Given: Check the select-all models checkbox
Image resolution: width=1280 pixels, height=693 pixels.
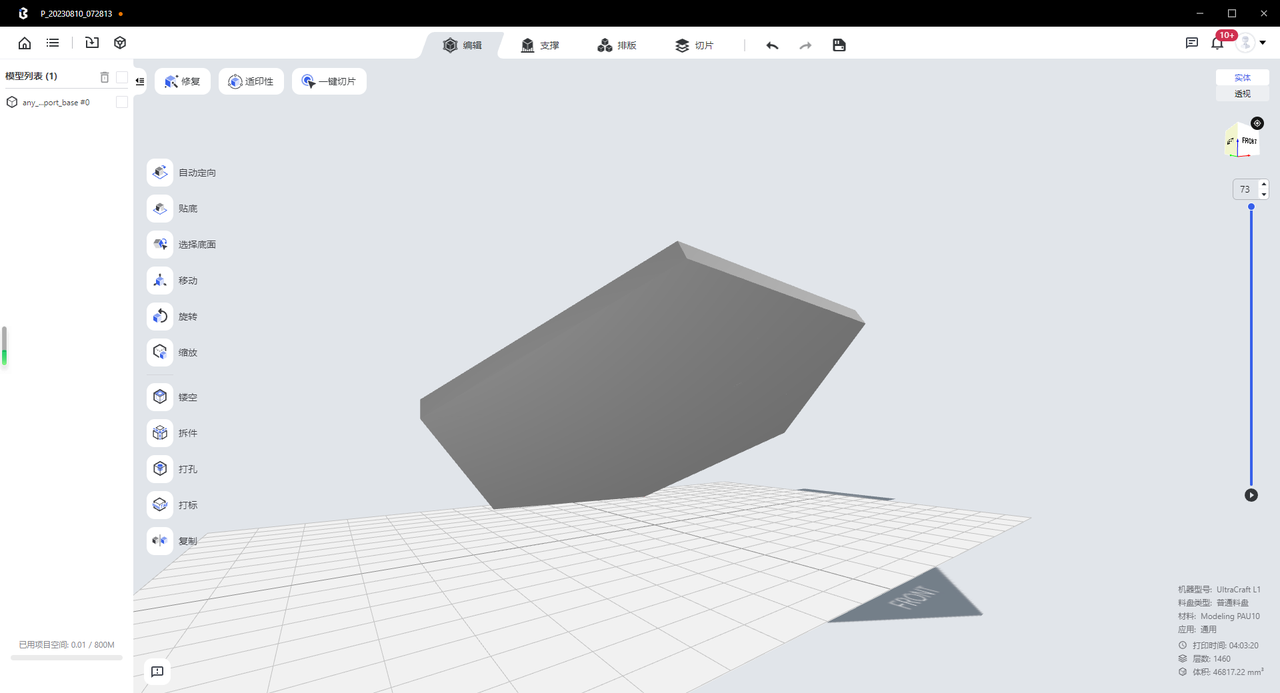Looking at the screenshot, I should click(122, 77).
